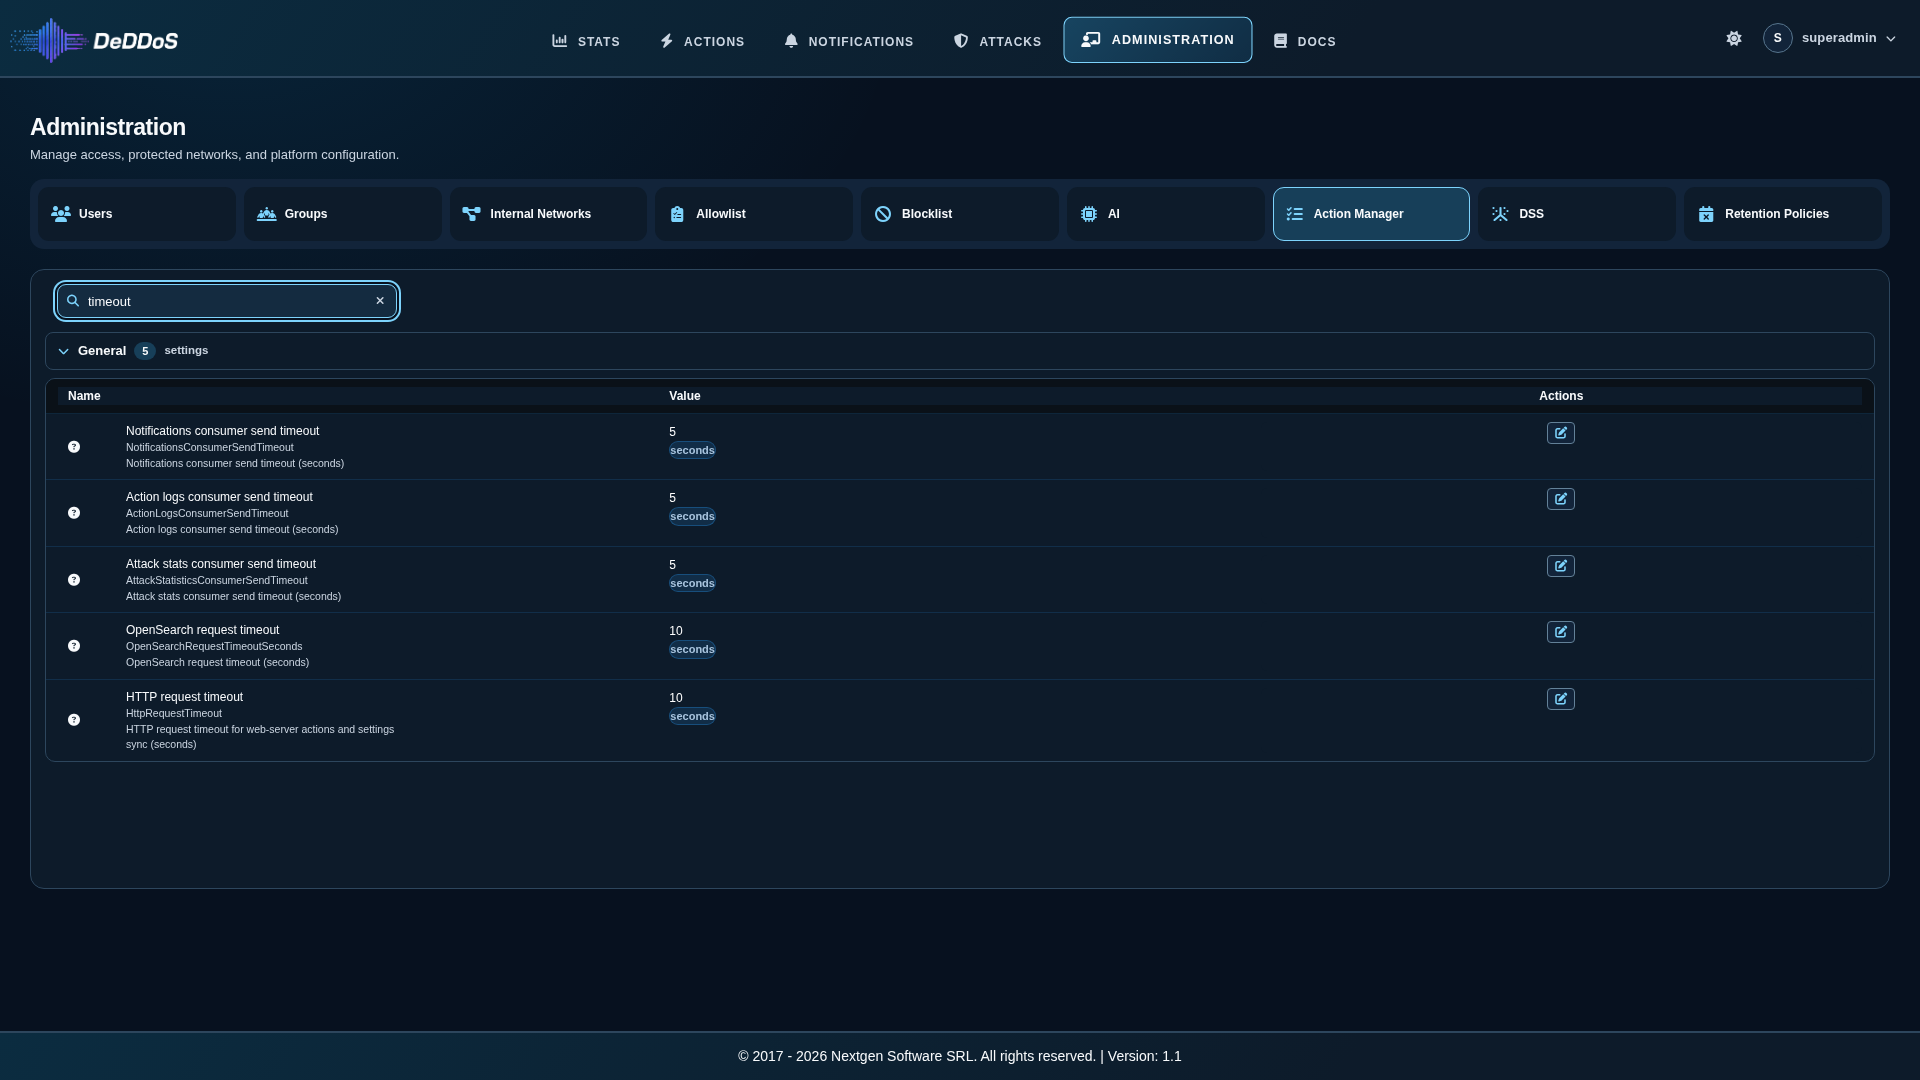1920x1080 pixels.
Task: Select the Administration nav item
Action: pos(1157,40)
